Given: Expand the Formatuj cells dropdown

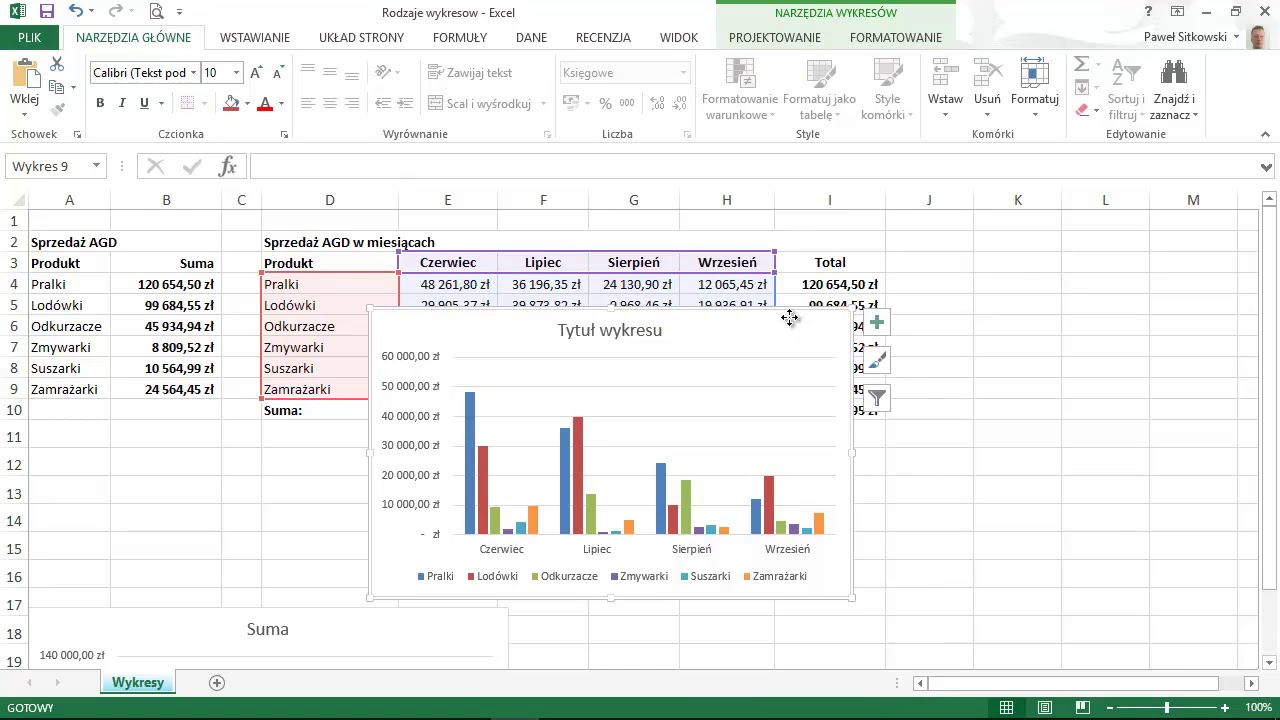Looking at the screenshot, I should [x=1035, y=115].
